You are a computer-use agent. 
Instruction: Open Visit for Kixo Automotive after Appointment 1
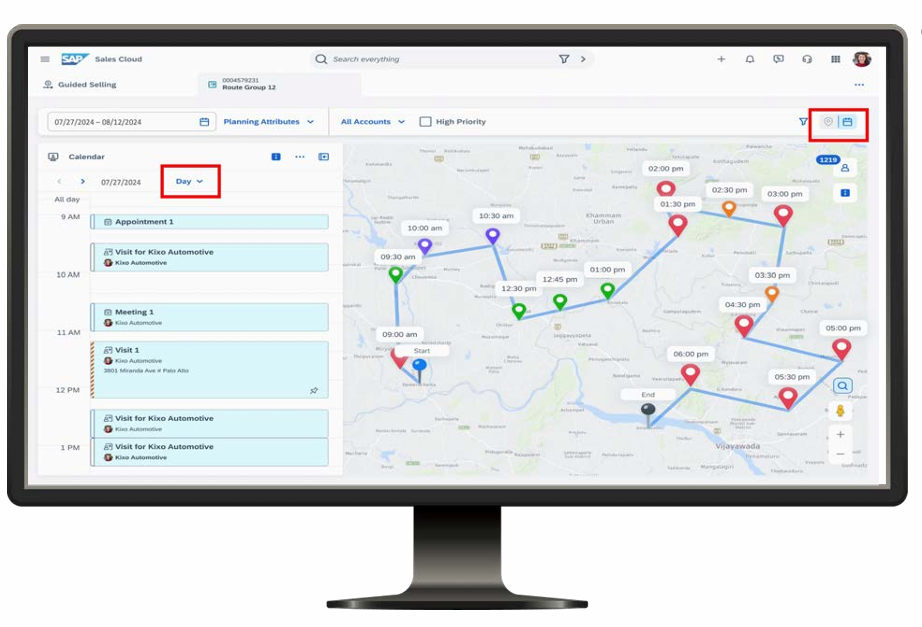pyautogui.click(x=209, y=257)
